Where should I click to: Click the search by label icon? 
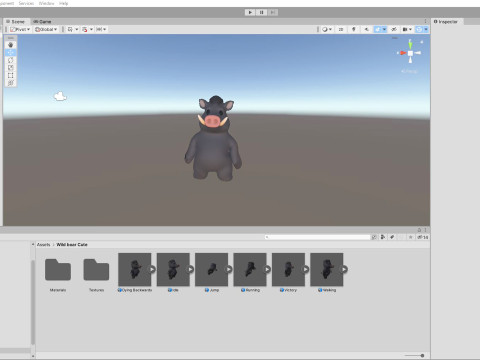(392, 237)
